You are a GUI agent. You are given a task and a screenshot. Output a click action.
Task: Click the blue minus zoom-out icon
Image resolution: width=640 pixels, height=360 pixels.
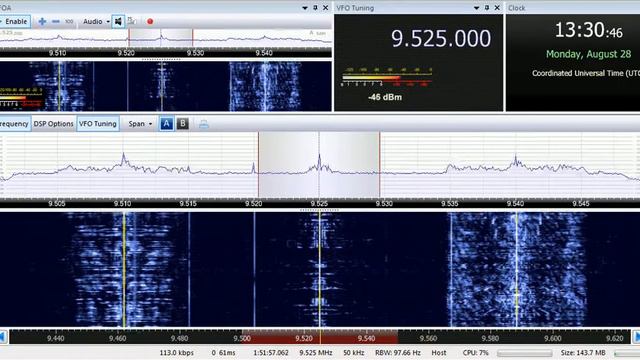[x=56, y=22]
